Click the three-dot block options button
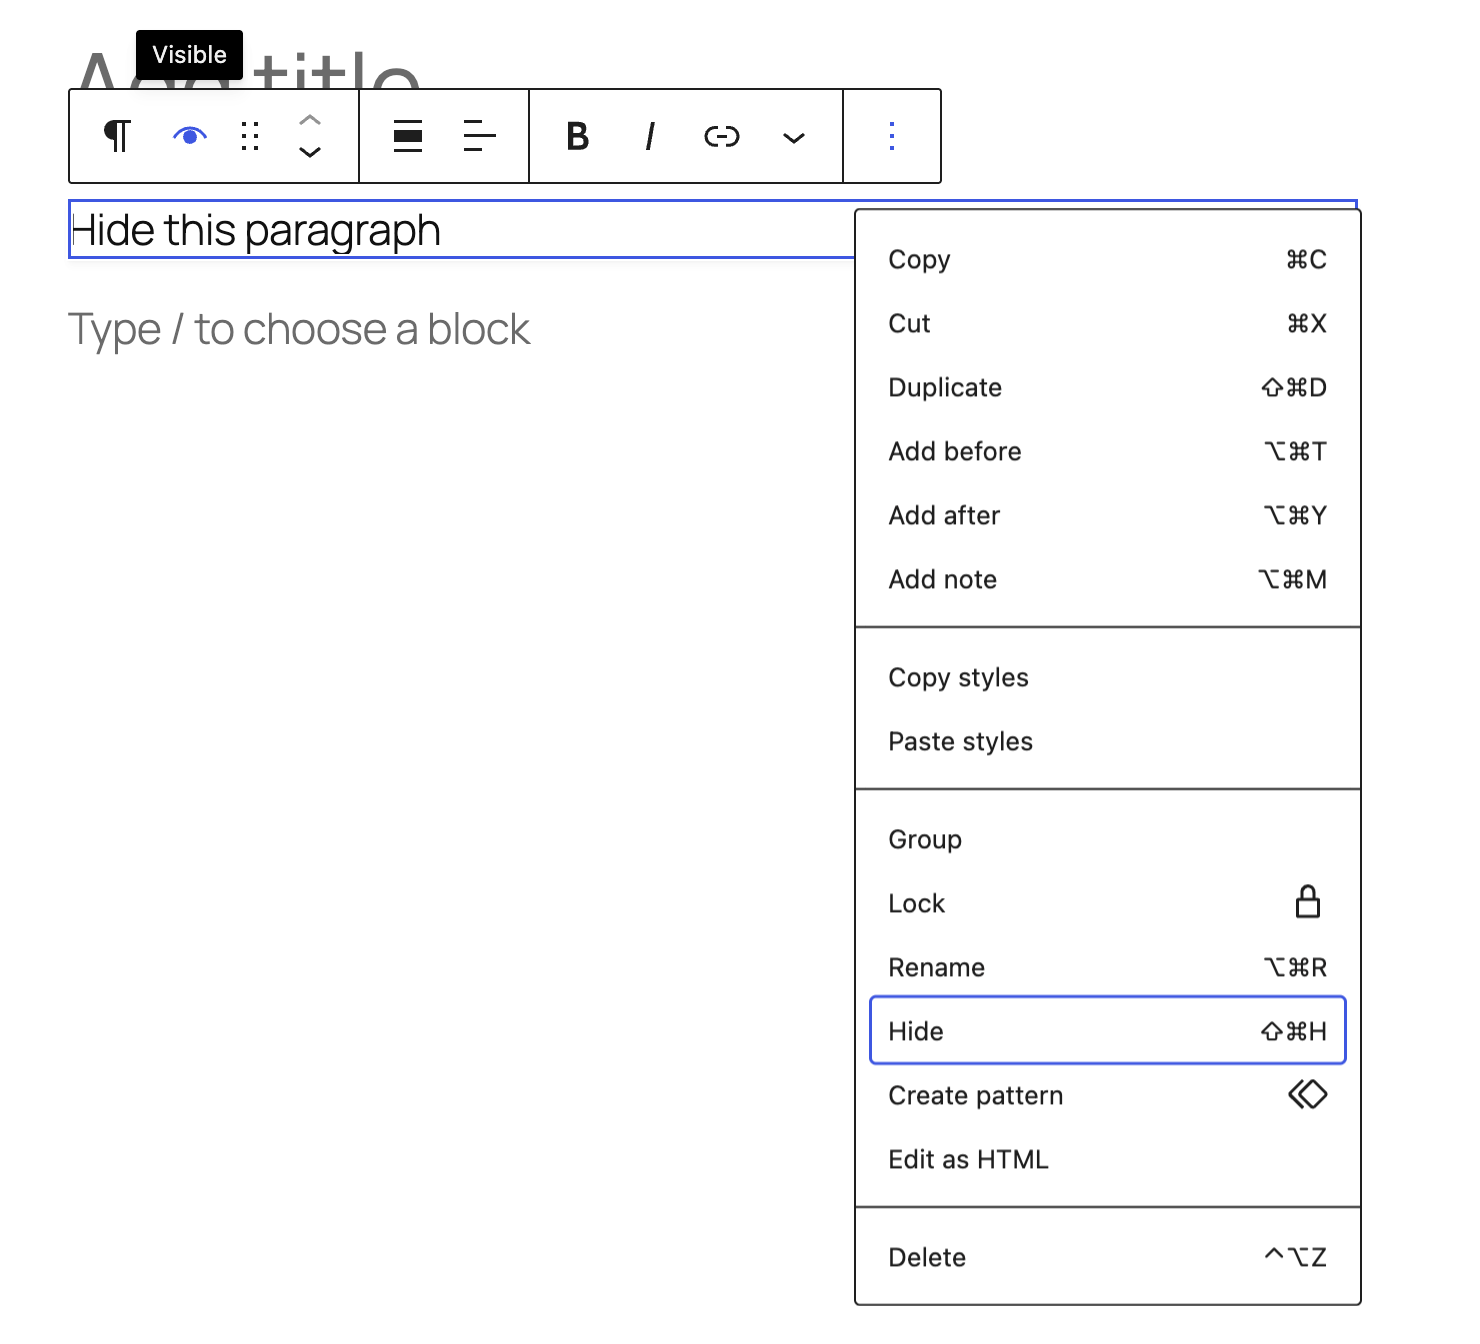1480x1344 pixels. [892, 136]
